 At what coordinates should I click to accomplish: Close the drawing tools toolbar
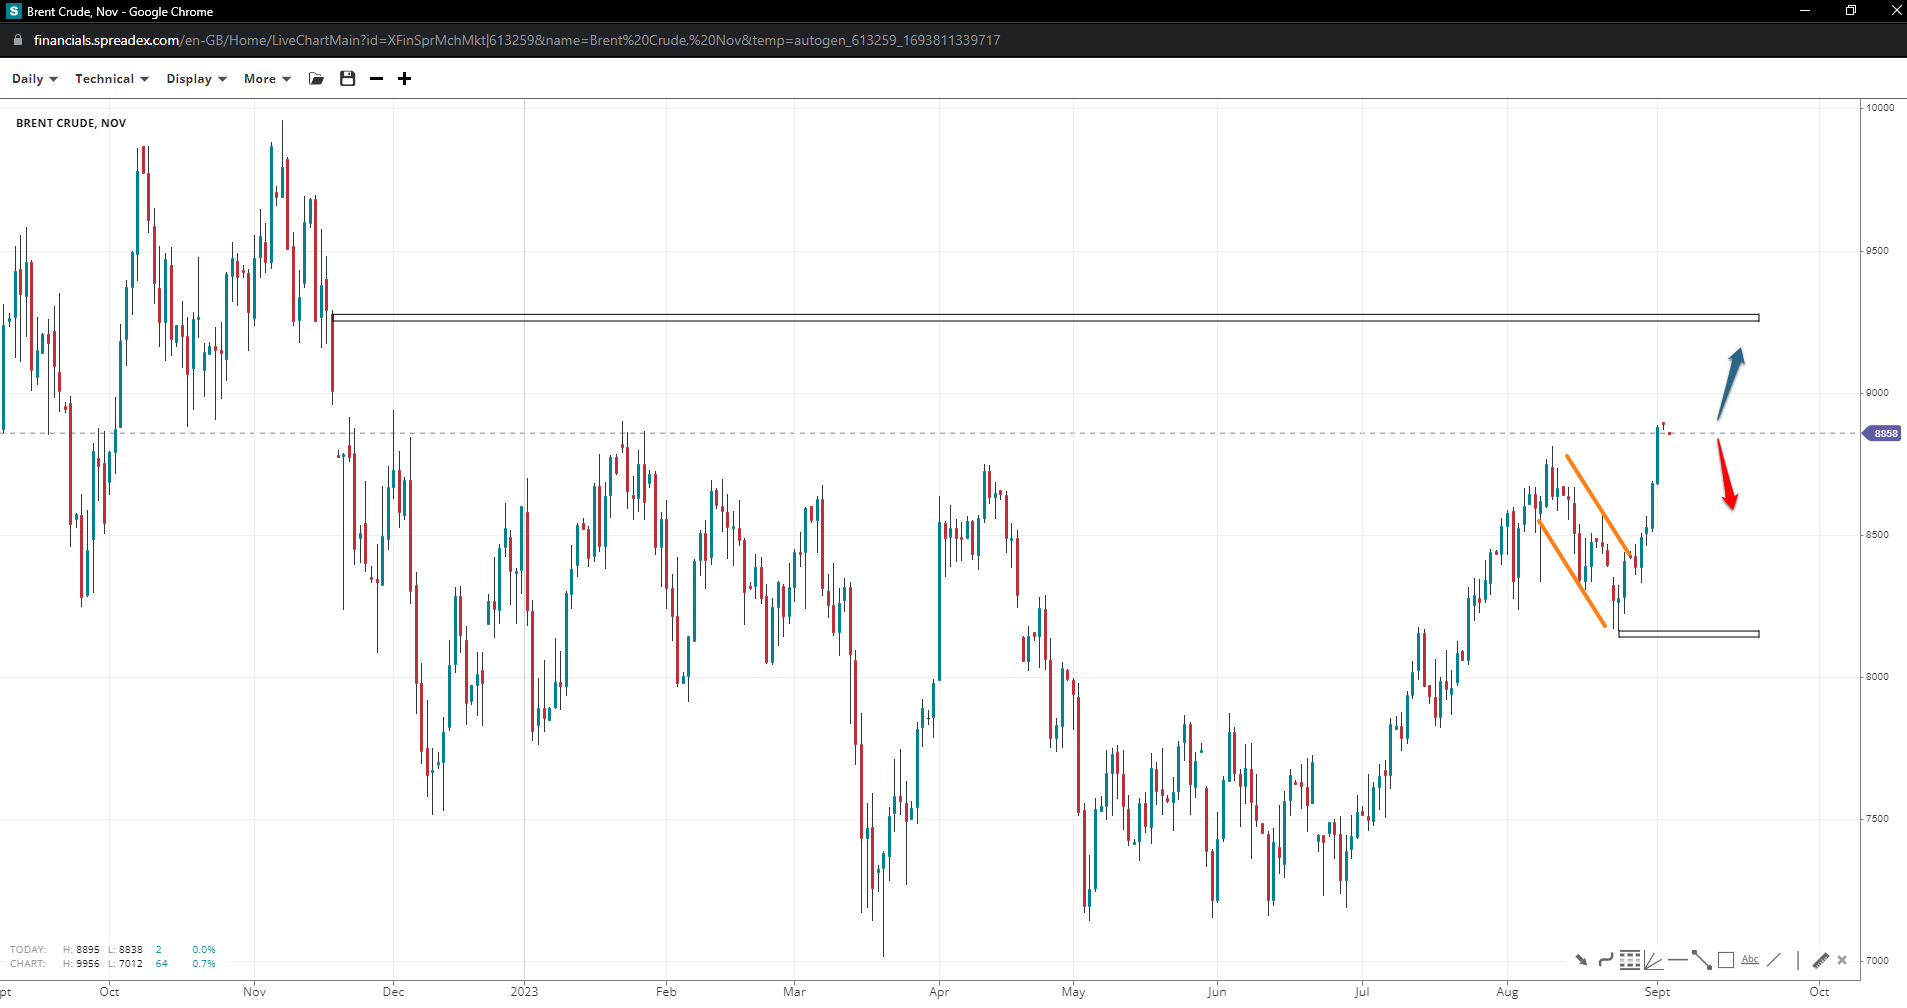point(1842,960)
